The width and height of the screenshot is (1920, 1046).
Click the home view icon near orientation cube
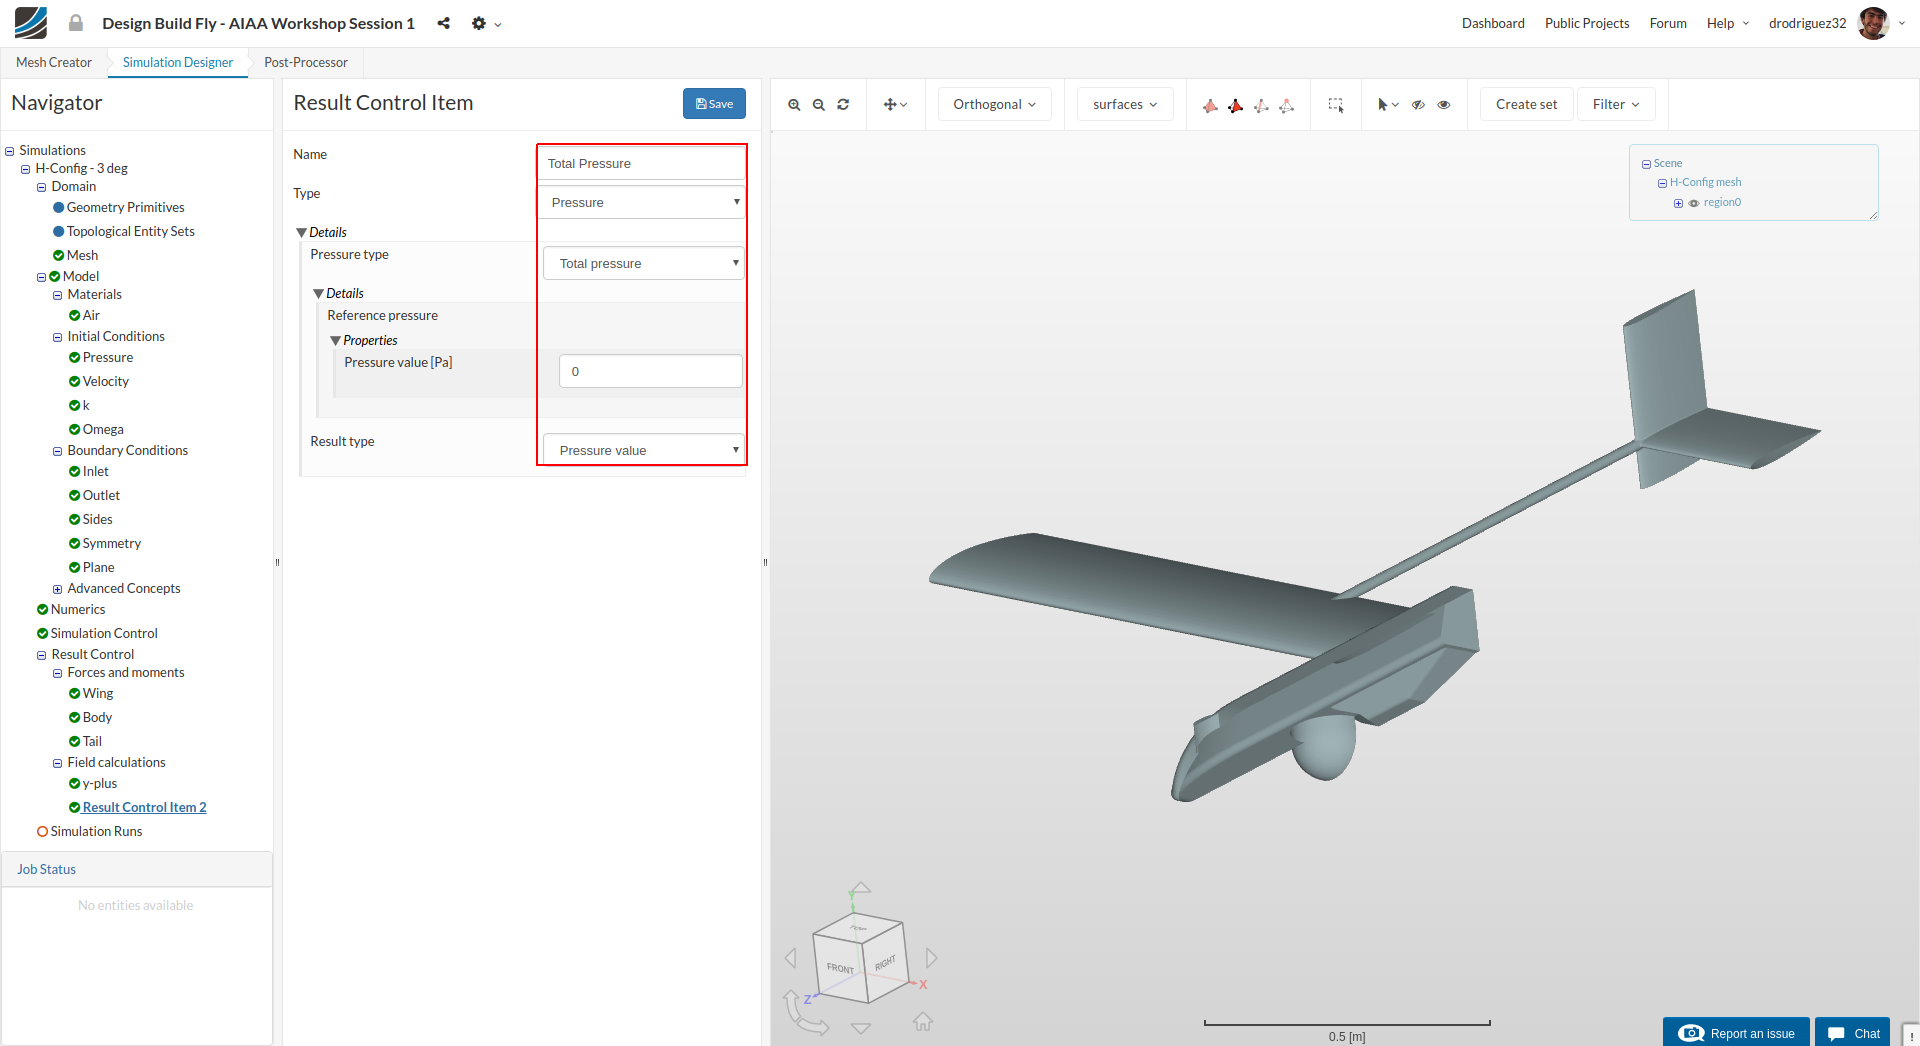[x=923, y=1022]
